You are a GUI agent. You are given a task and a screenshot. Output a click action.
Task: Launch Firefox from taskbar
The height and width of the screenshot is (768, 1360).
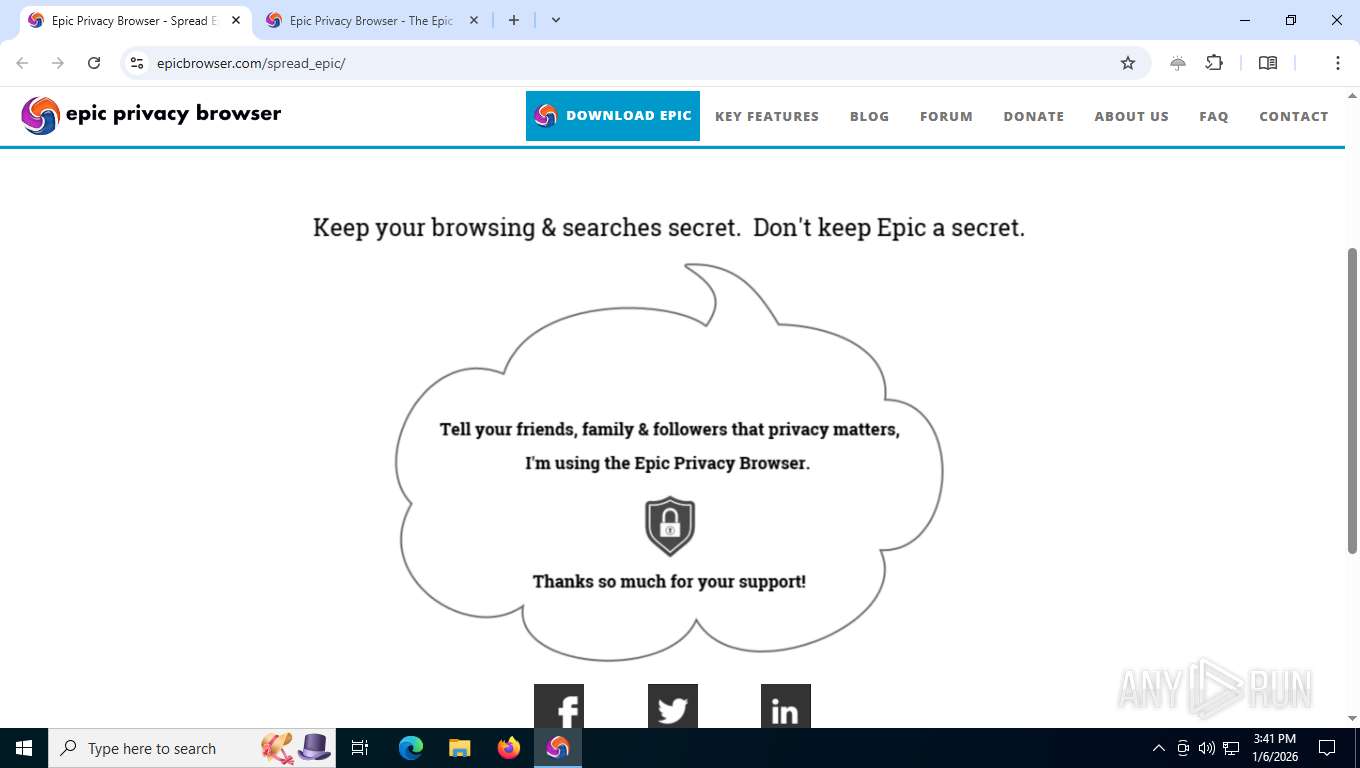(509, 748)
